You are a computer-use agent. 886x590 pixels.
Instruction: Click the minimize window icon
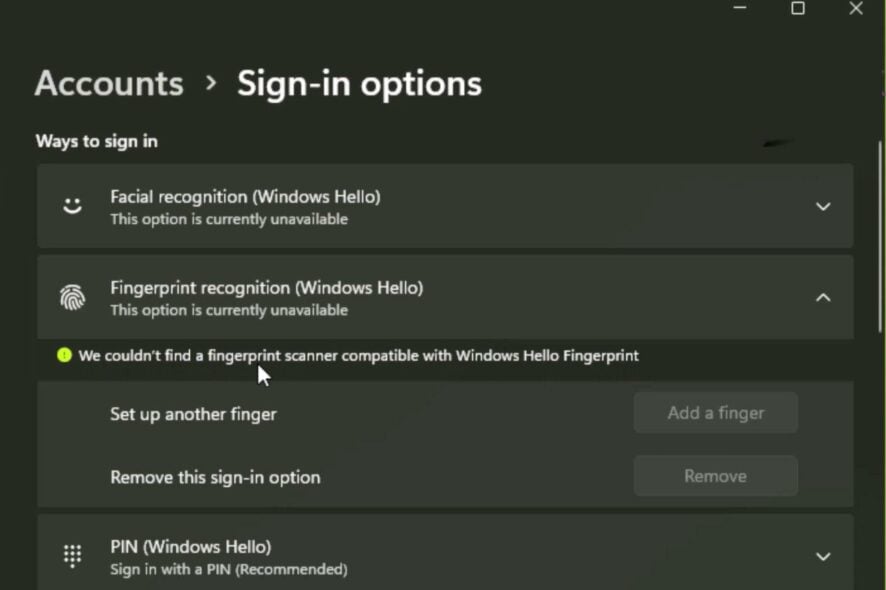tap(740, 8)
